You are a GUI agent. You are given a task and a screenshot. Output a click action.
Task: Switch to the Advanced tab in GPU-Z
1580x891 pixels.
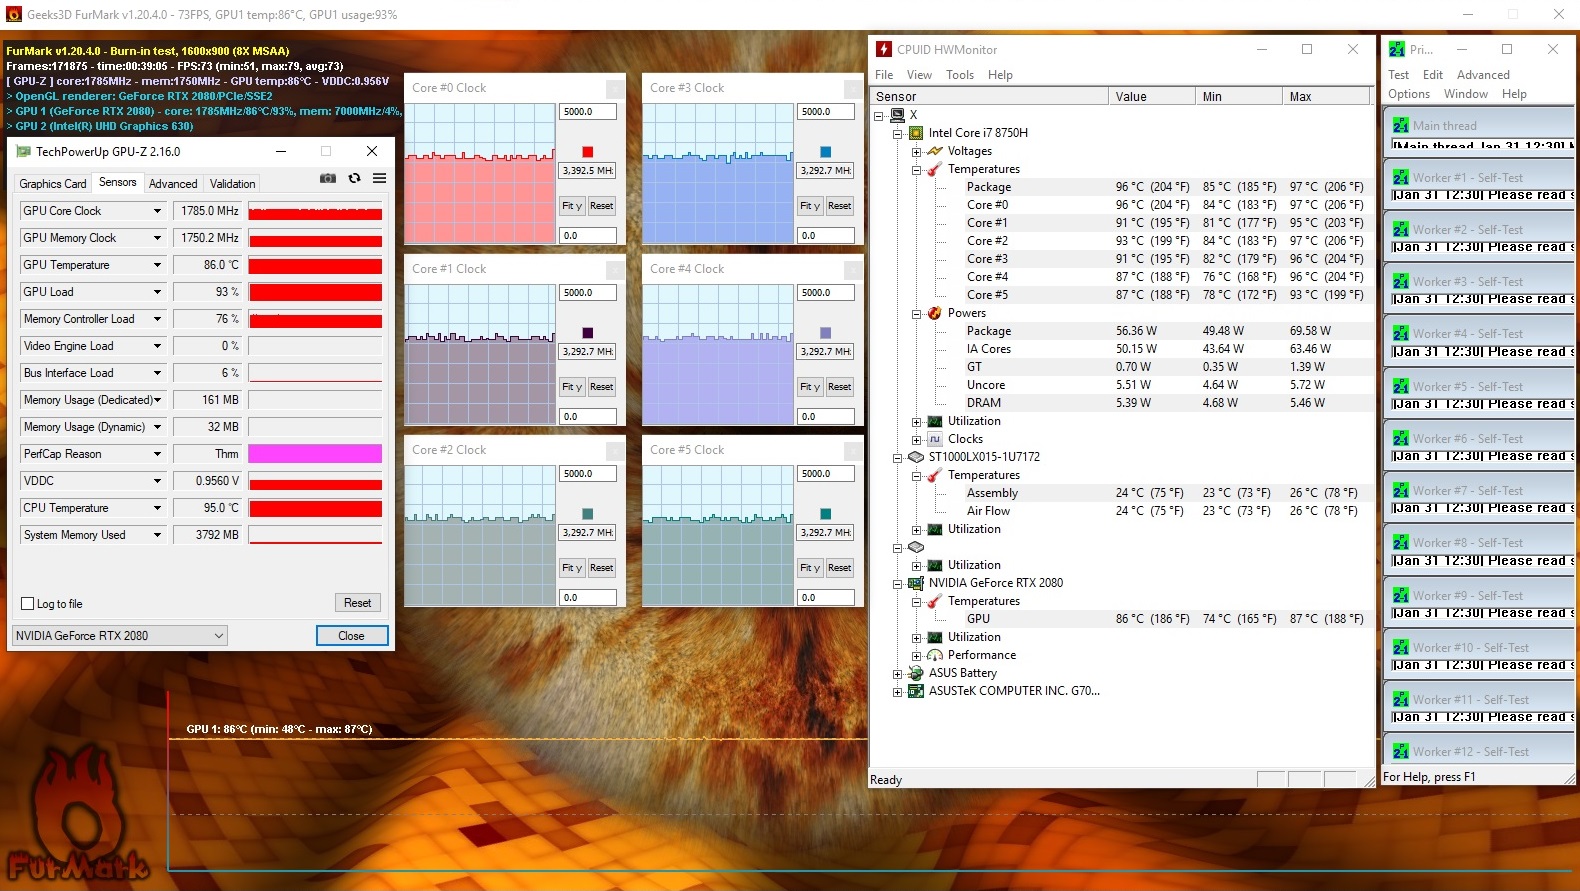(x=173, y=184)
